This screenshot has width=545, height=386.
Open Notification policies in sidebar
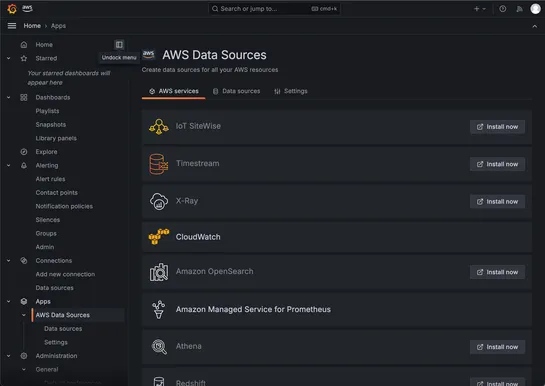pyautogui.click(x=64, y=206)
